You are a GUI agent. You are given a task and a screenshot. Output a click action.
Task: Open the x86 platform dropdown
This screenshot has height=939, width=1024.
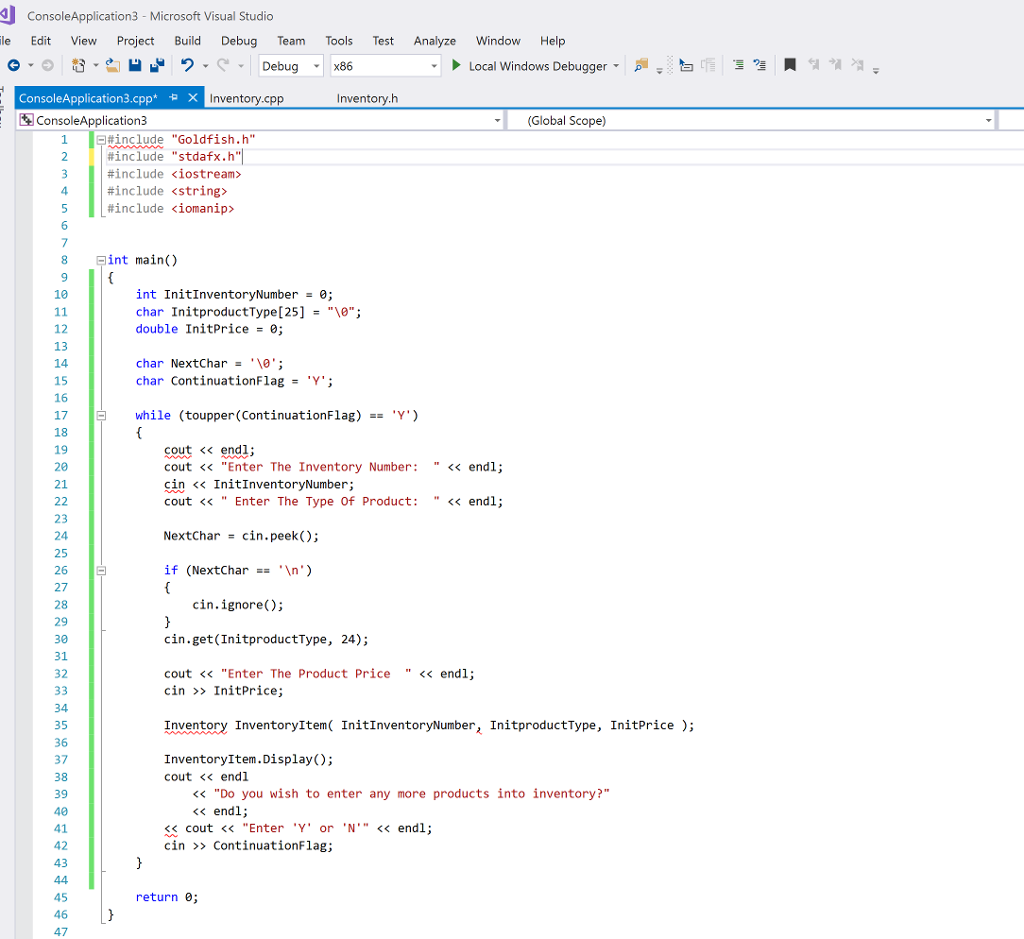[x=385, y=66]
